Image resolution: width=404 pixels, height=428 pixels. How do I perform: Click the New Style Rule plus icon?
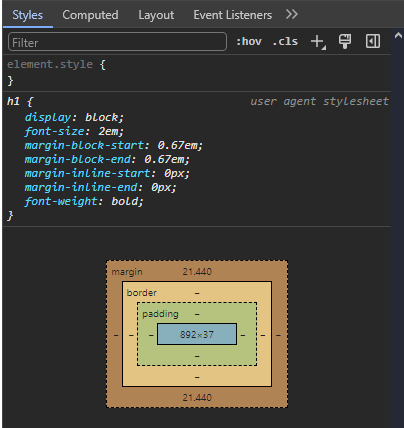(318, 42)
